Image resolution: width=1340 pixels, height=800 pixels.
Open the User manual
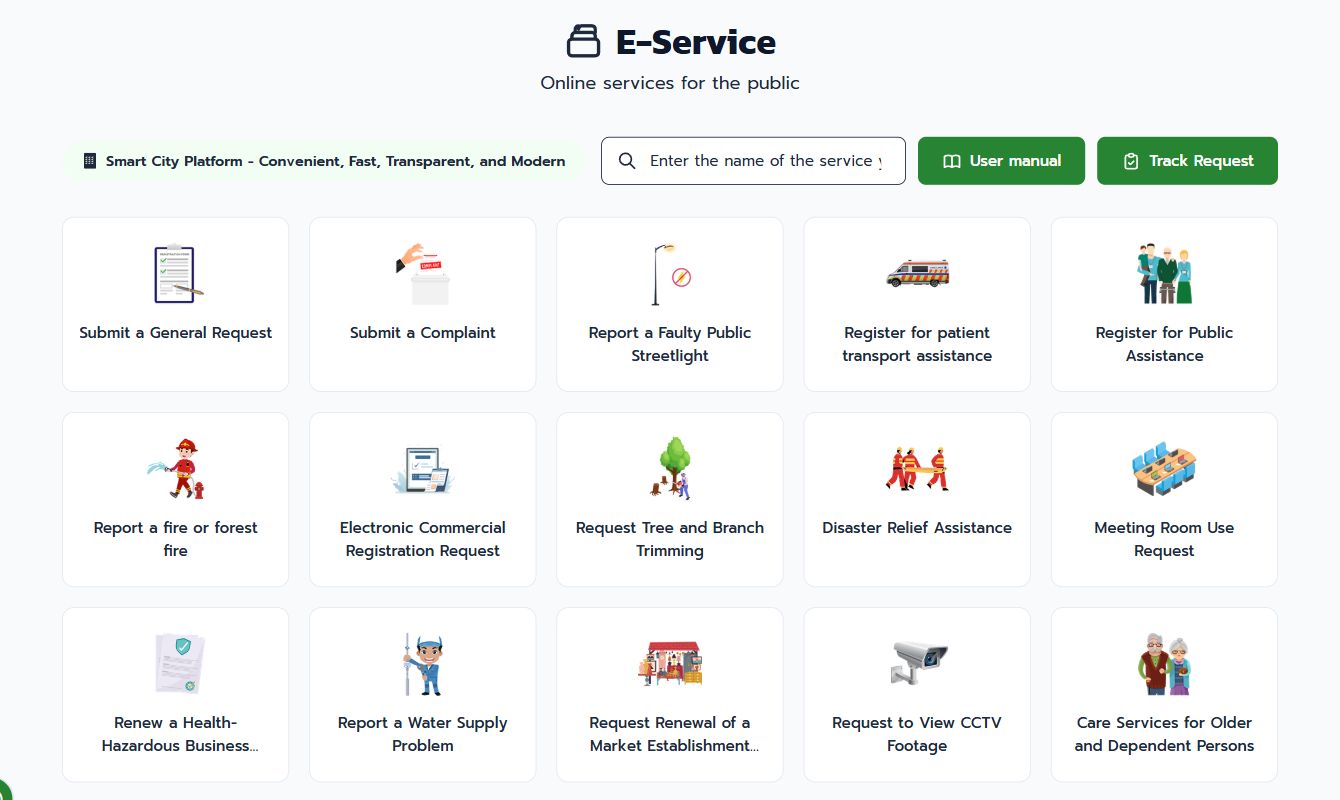tap(1001, 161)
